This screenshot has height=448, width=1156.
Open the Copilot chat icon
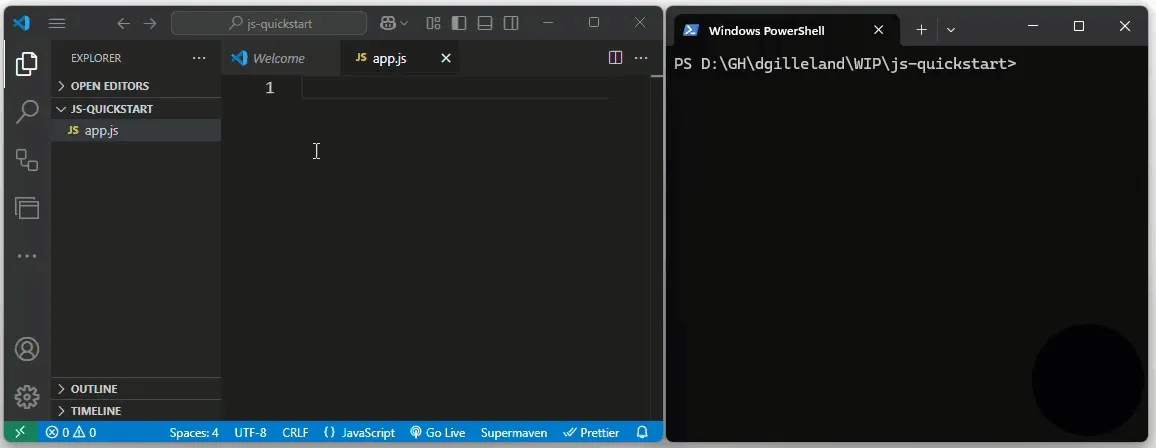tap(388, 24)
